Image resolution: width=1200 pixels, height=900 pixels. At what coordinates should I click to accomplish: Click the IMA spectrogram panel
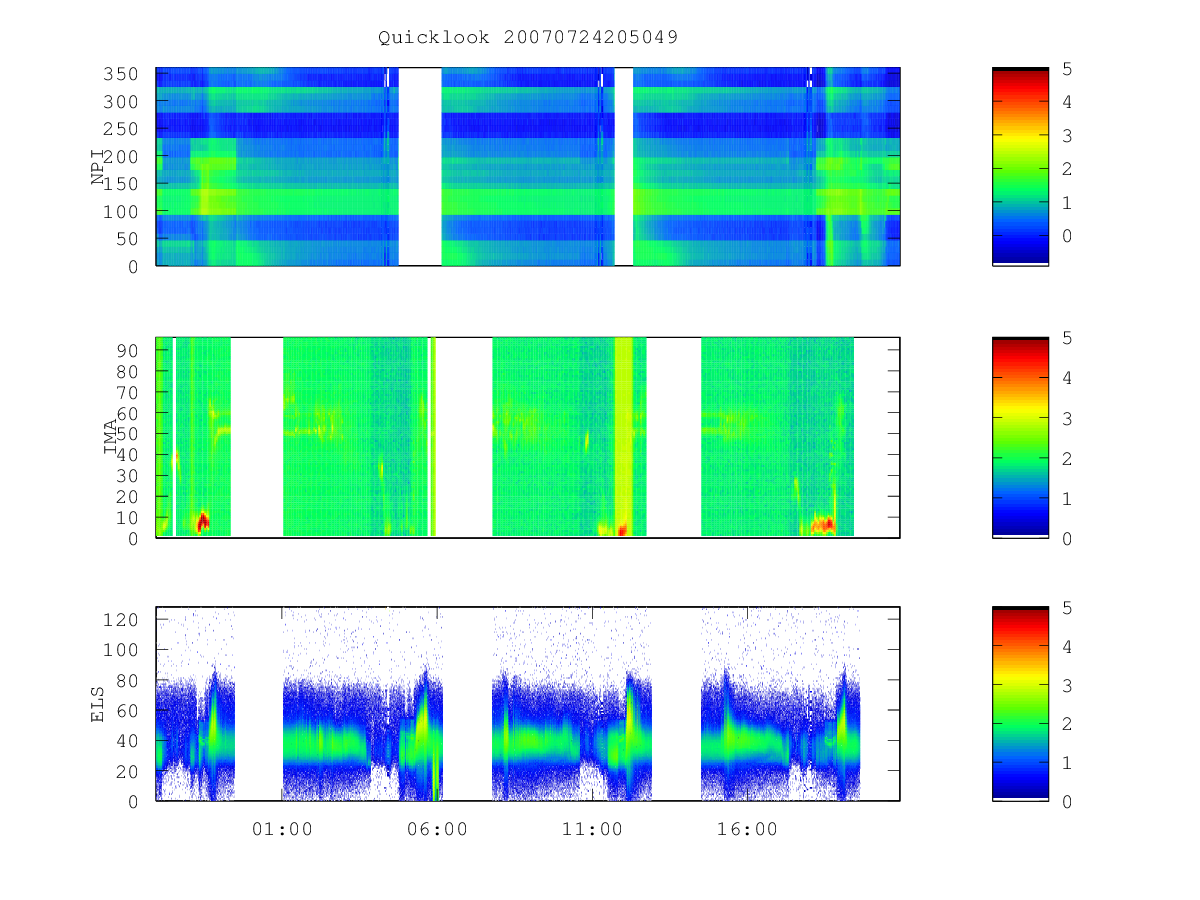click(x=528, y=438)
